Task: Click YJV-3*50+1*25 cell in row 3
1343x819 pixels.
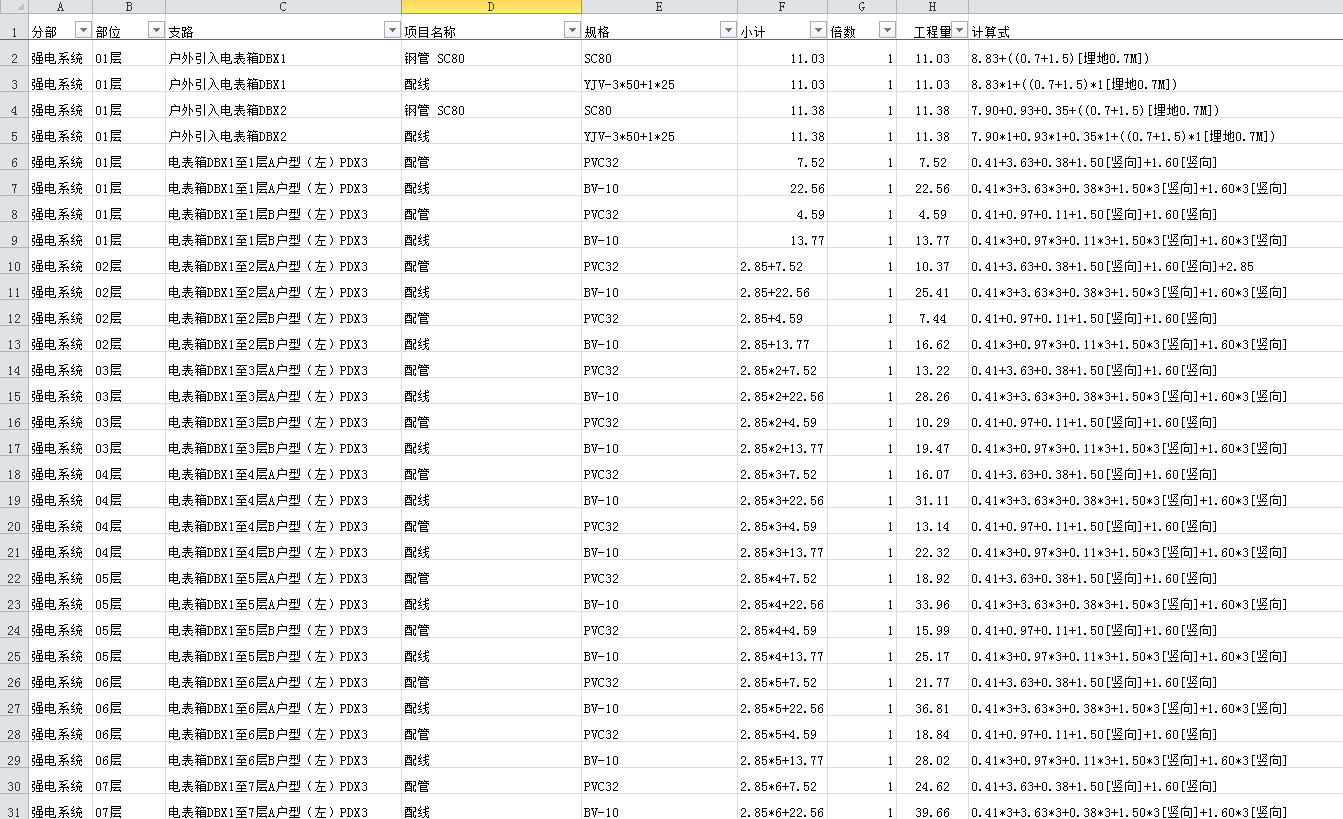Action: pos(659,85)
